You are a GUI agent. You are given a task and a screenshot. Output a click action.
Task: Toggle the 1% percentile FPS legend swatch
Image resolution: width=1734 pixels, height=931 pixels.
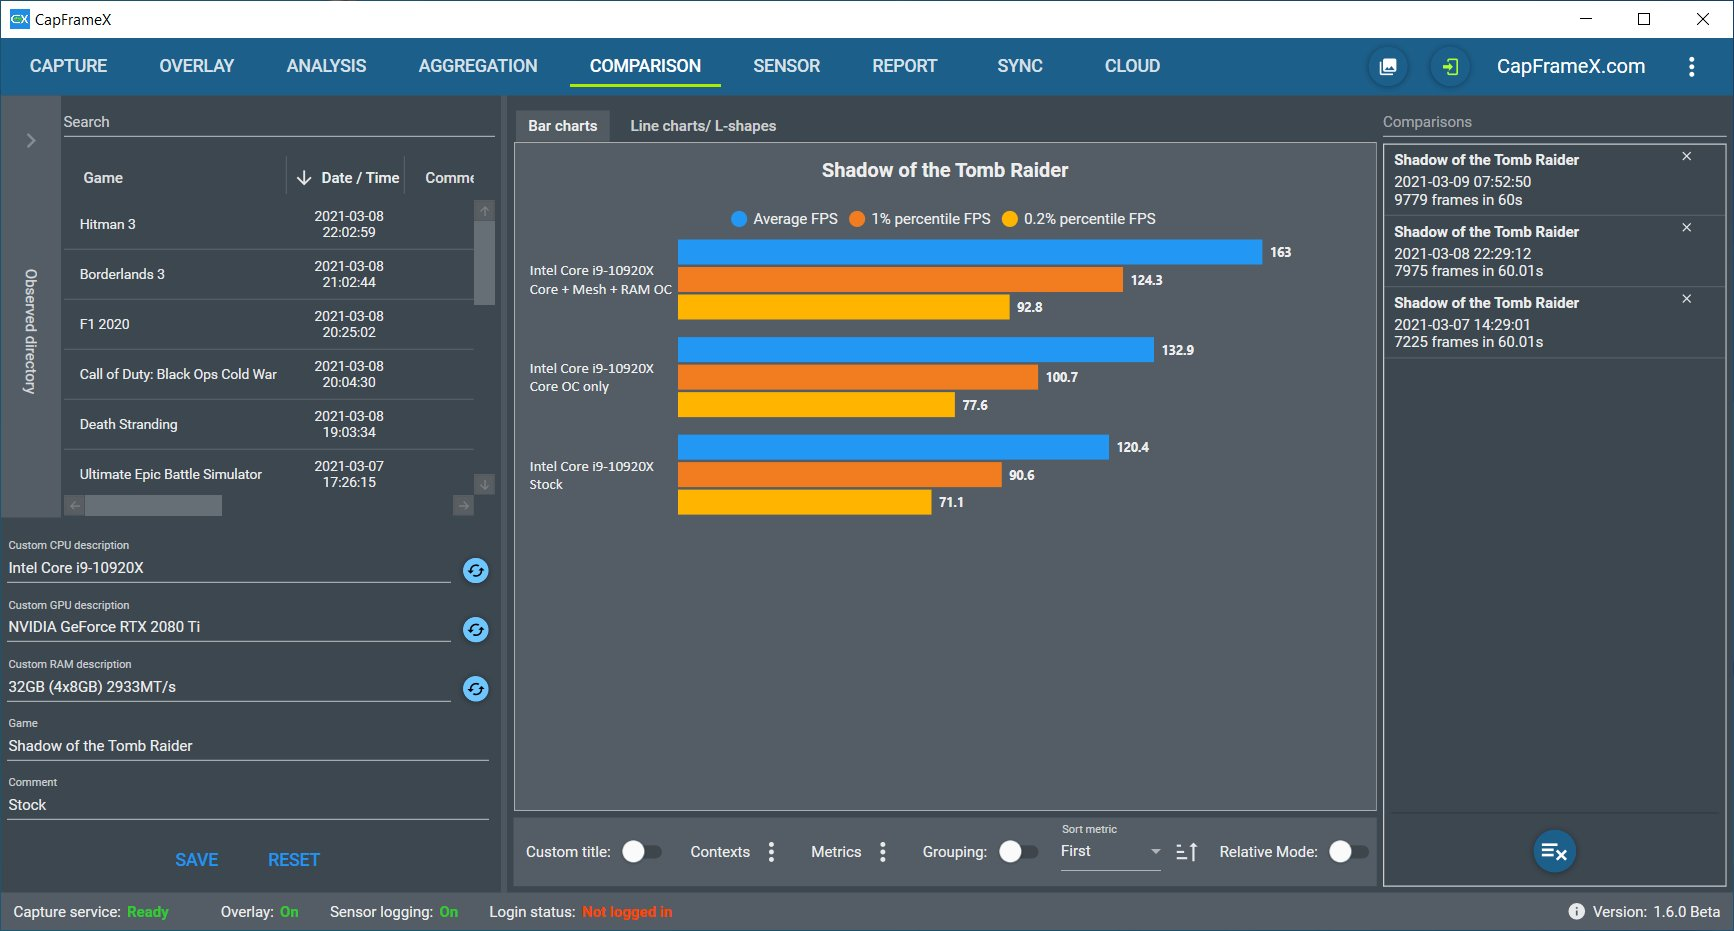(857, 219)
